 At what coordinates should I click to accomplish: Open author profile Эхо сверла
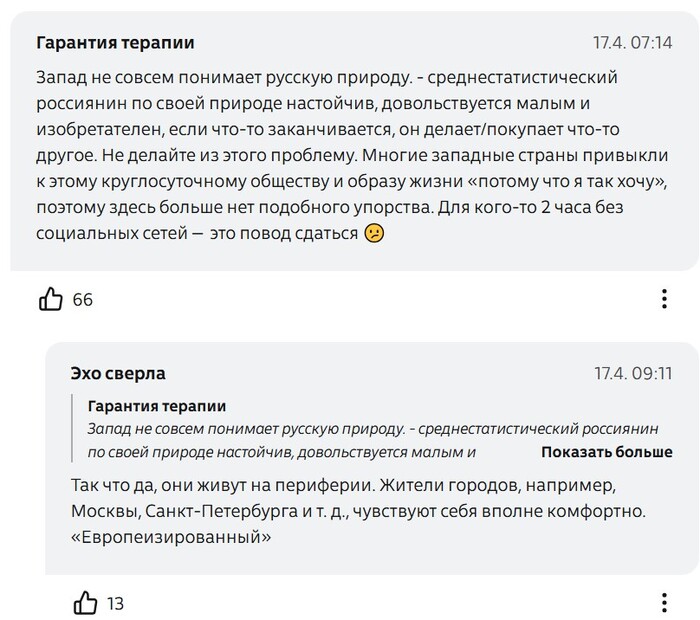118,373
